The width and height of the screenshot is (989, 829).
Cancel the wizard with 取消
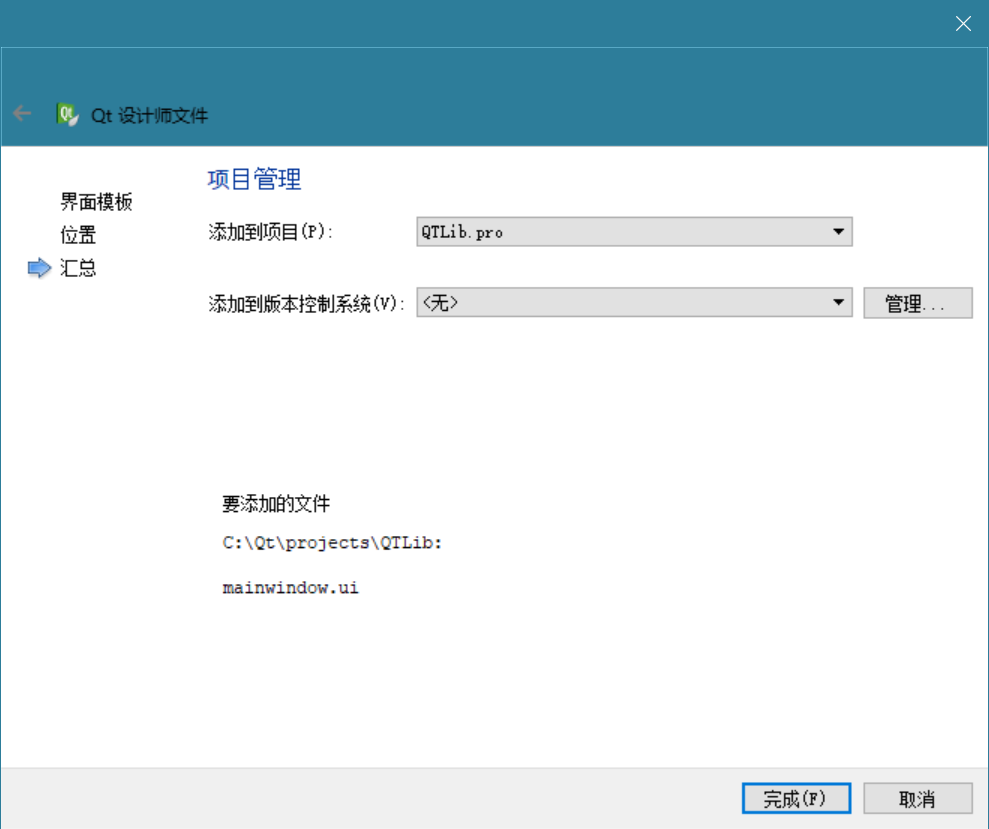[x=917, y=798]
